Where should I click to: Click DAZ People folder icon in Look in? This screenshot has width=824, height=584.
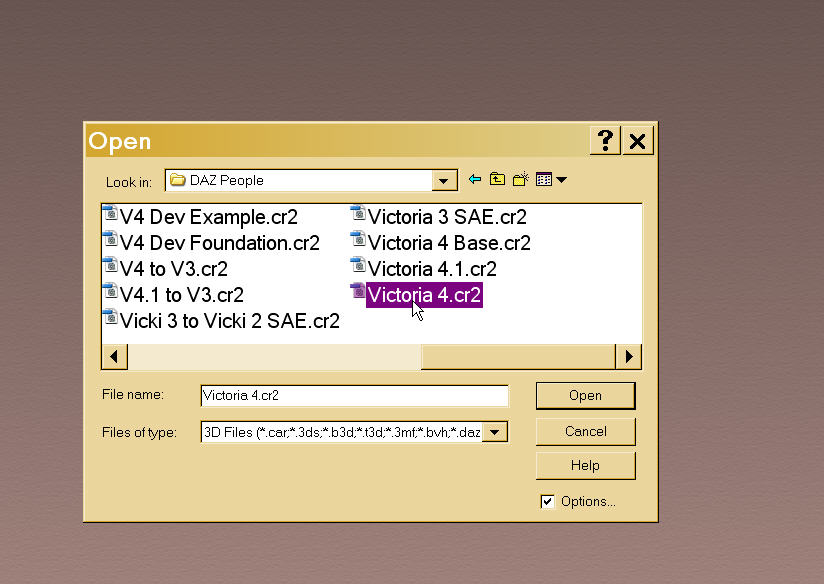(x=178, y=180)
